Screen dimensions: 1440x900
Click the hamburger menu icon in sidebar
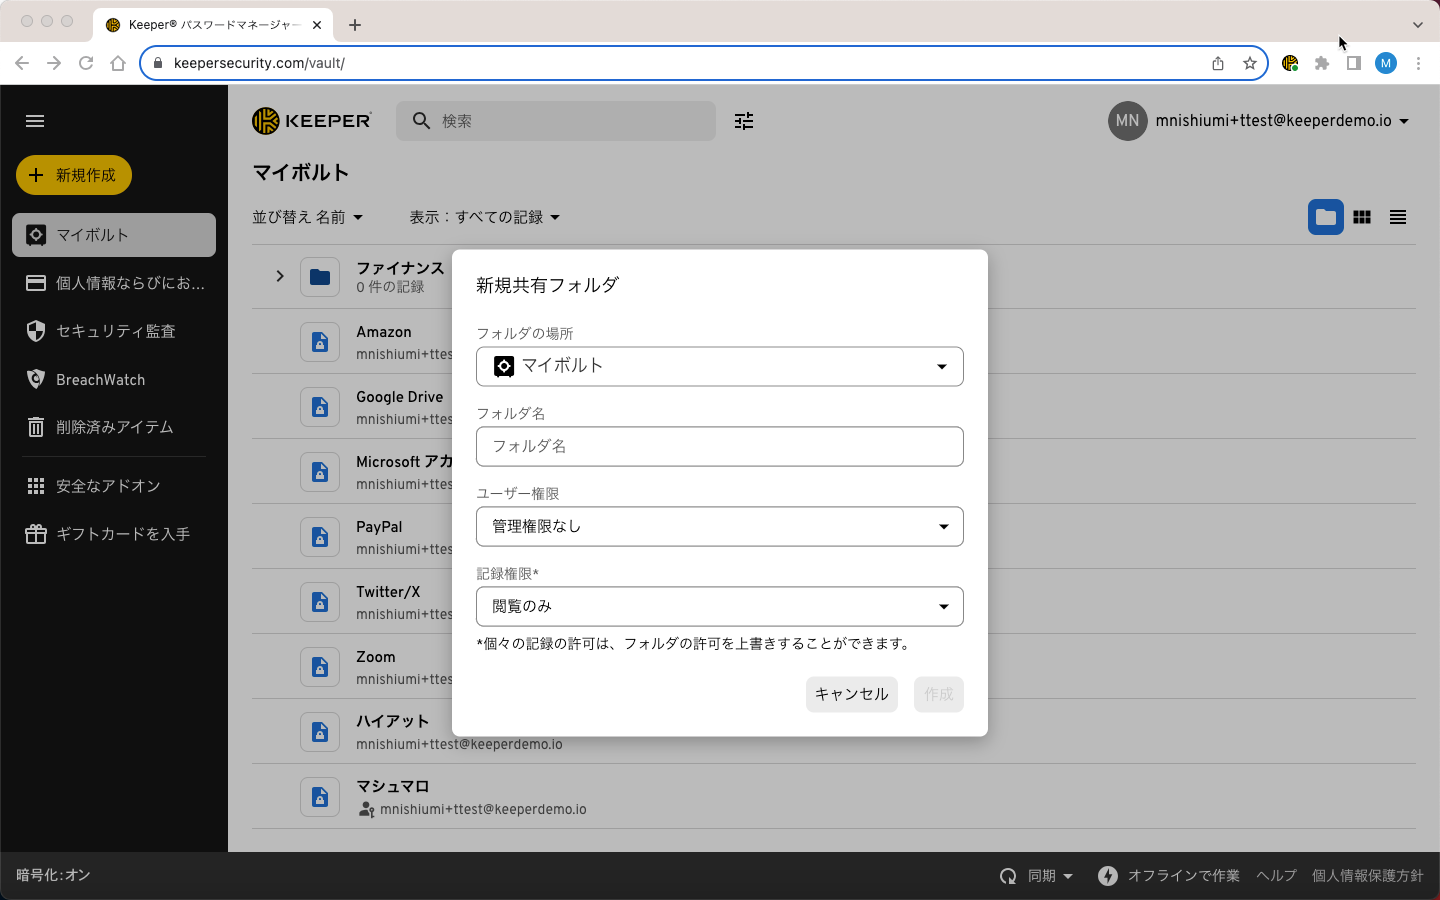[x=35, y=121]
